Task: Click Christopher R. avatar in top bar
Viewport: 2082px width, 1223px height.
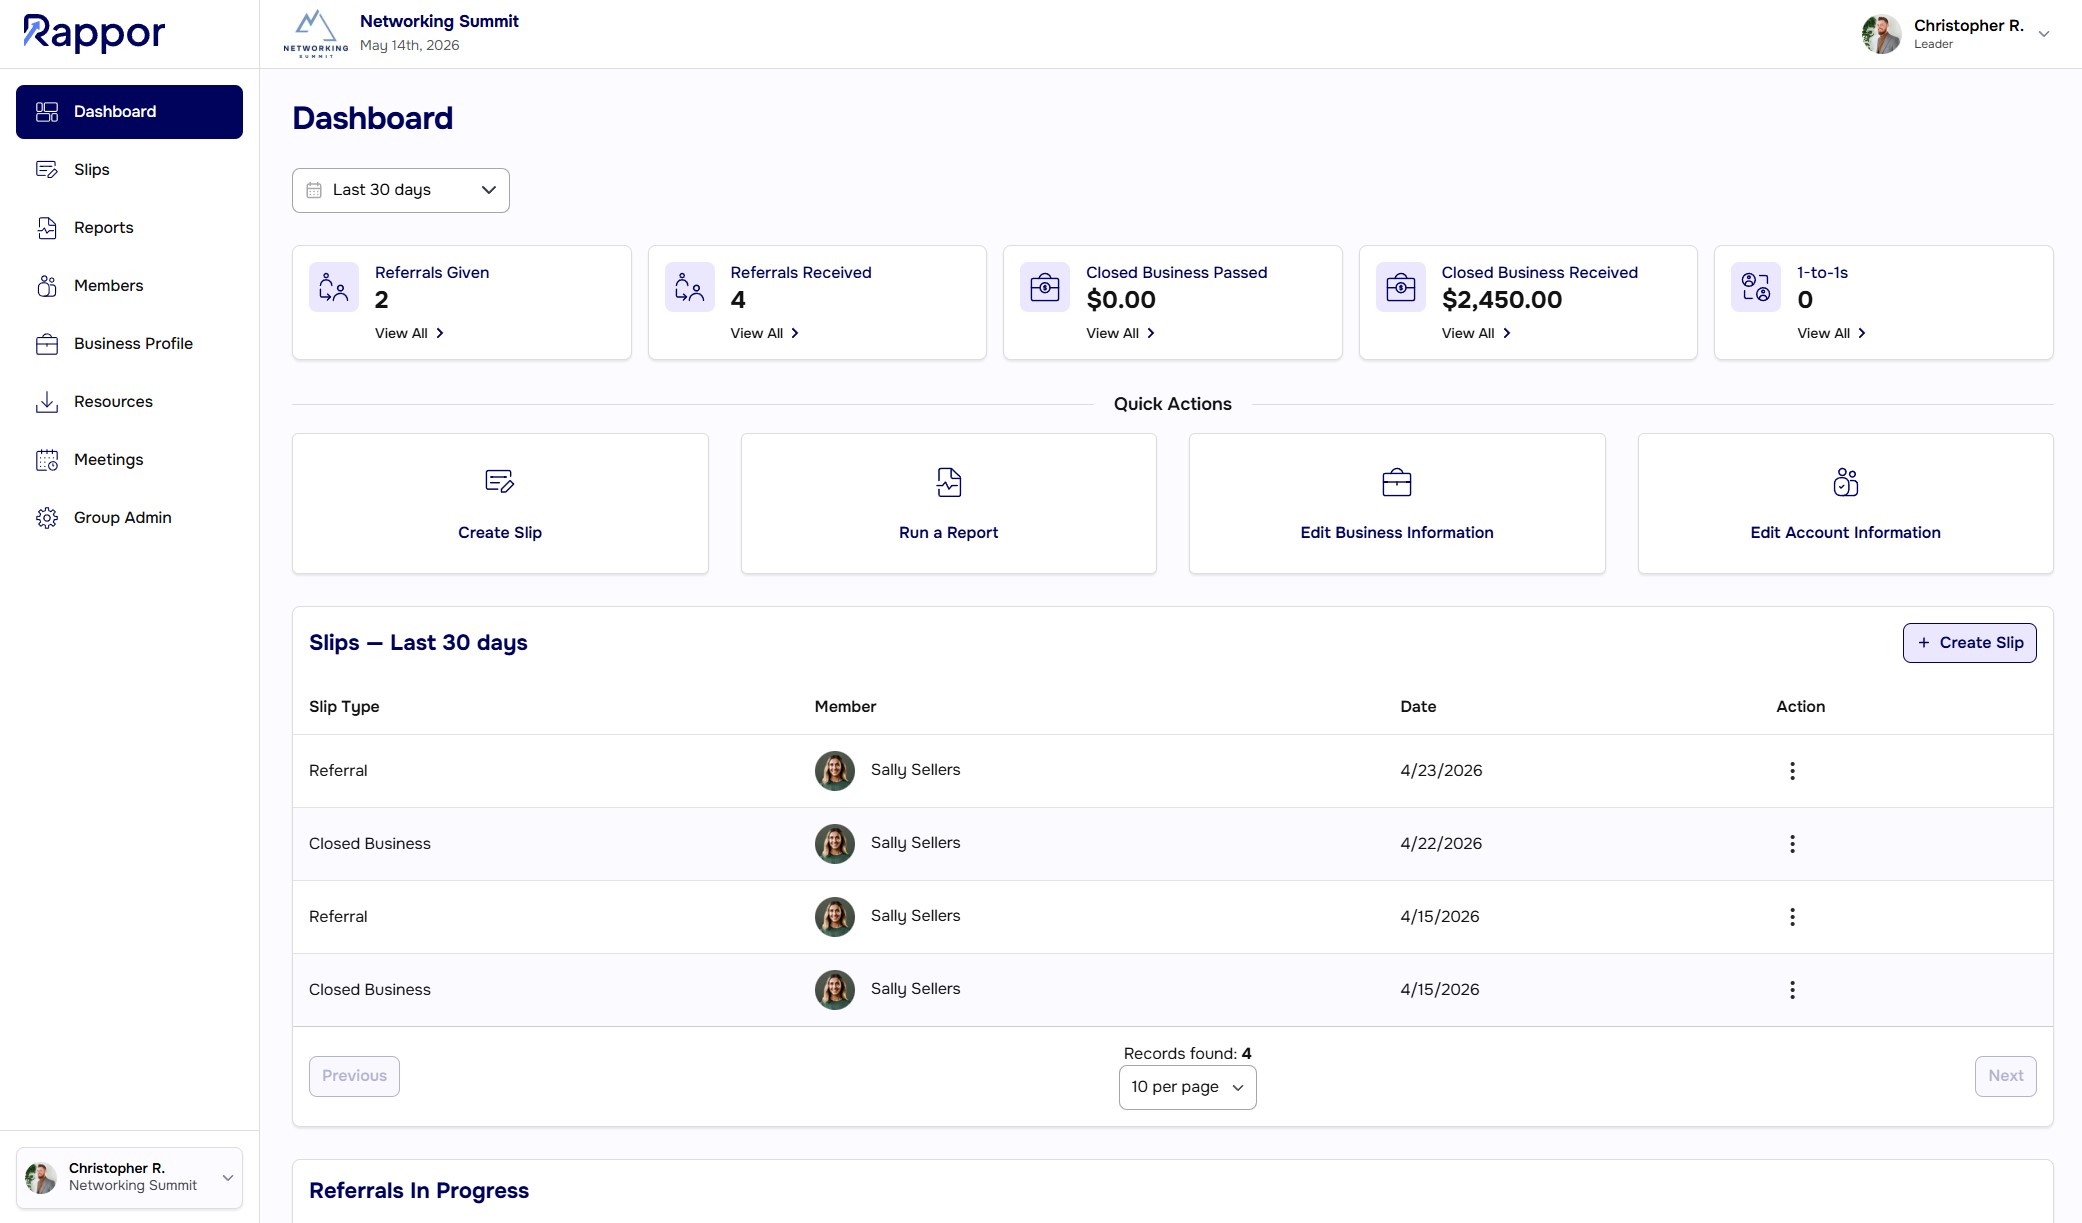Action: (x=1881, y=34)
